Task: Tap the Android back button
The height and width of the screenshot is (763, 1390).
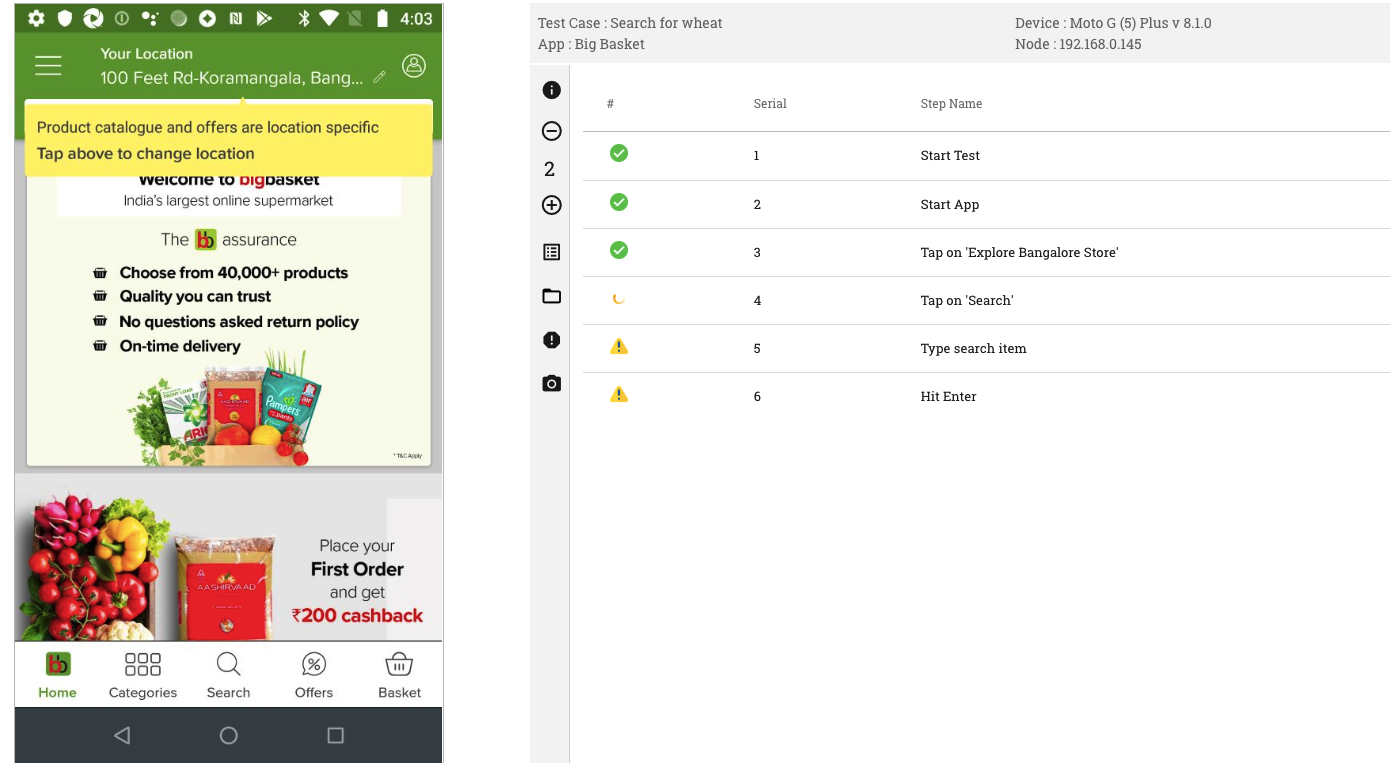Action: point(122,735)
